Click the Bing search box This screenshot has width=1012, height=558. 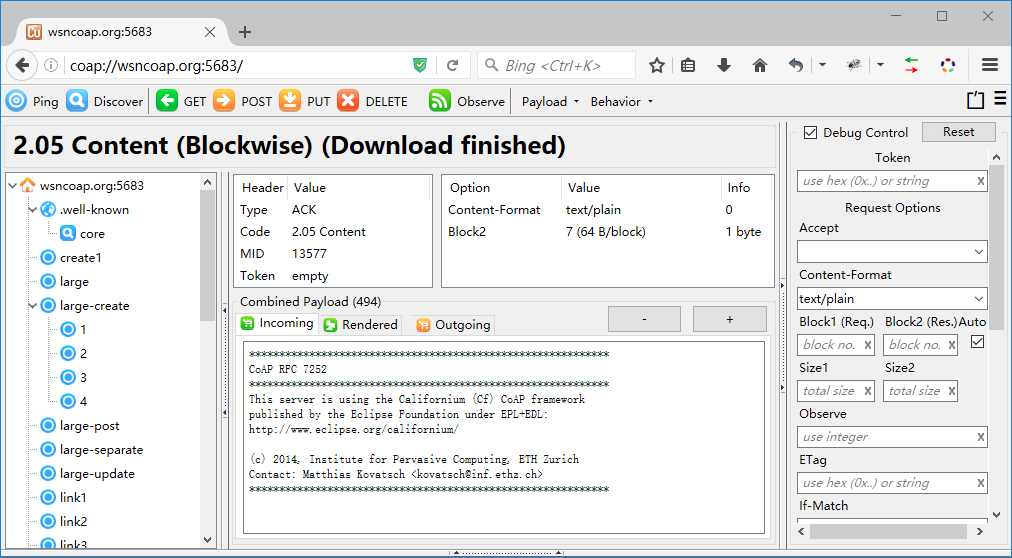[x=556, y=65]
